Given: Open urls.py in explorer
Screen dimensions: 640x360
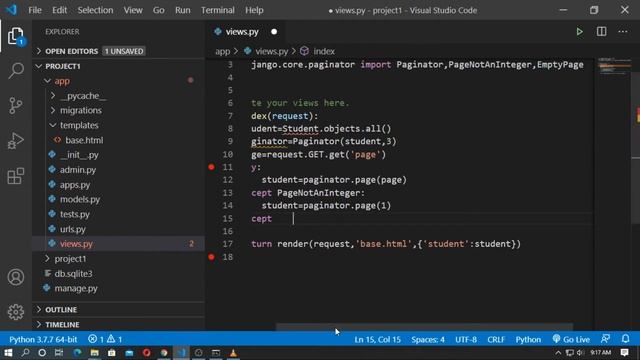Looking at the screenshot, I should tap(118, 229).
